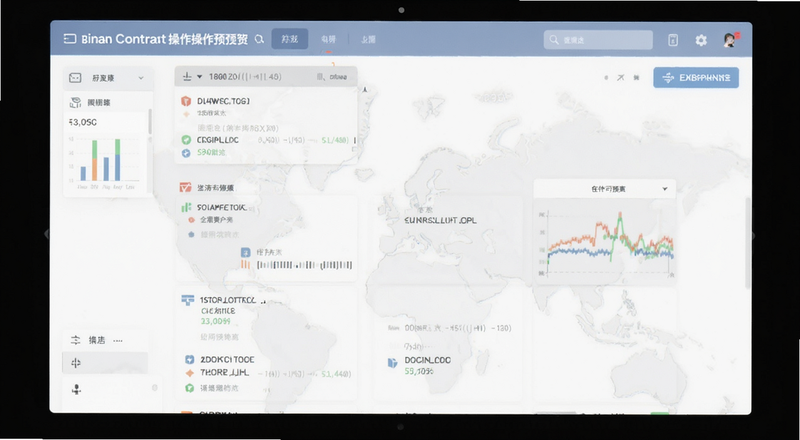Click the green 23,0099 value
The image size is (800, 440).
tap(215, 322)
